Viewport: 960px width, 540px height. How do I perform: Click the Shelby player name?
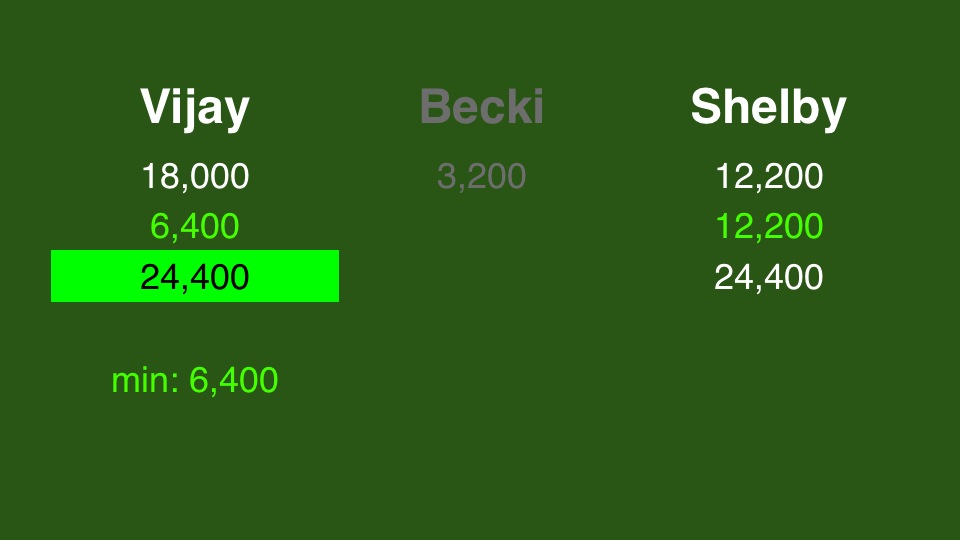768,108
